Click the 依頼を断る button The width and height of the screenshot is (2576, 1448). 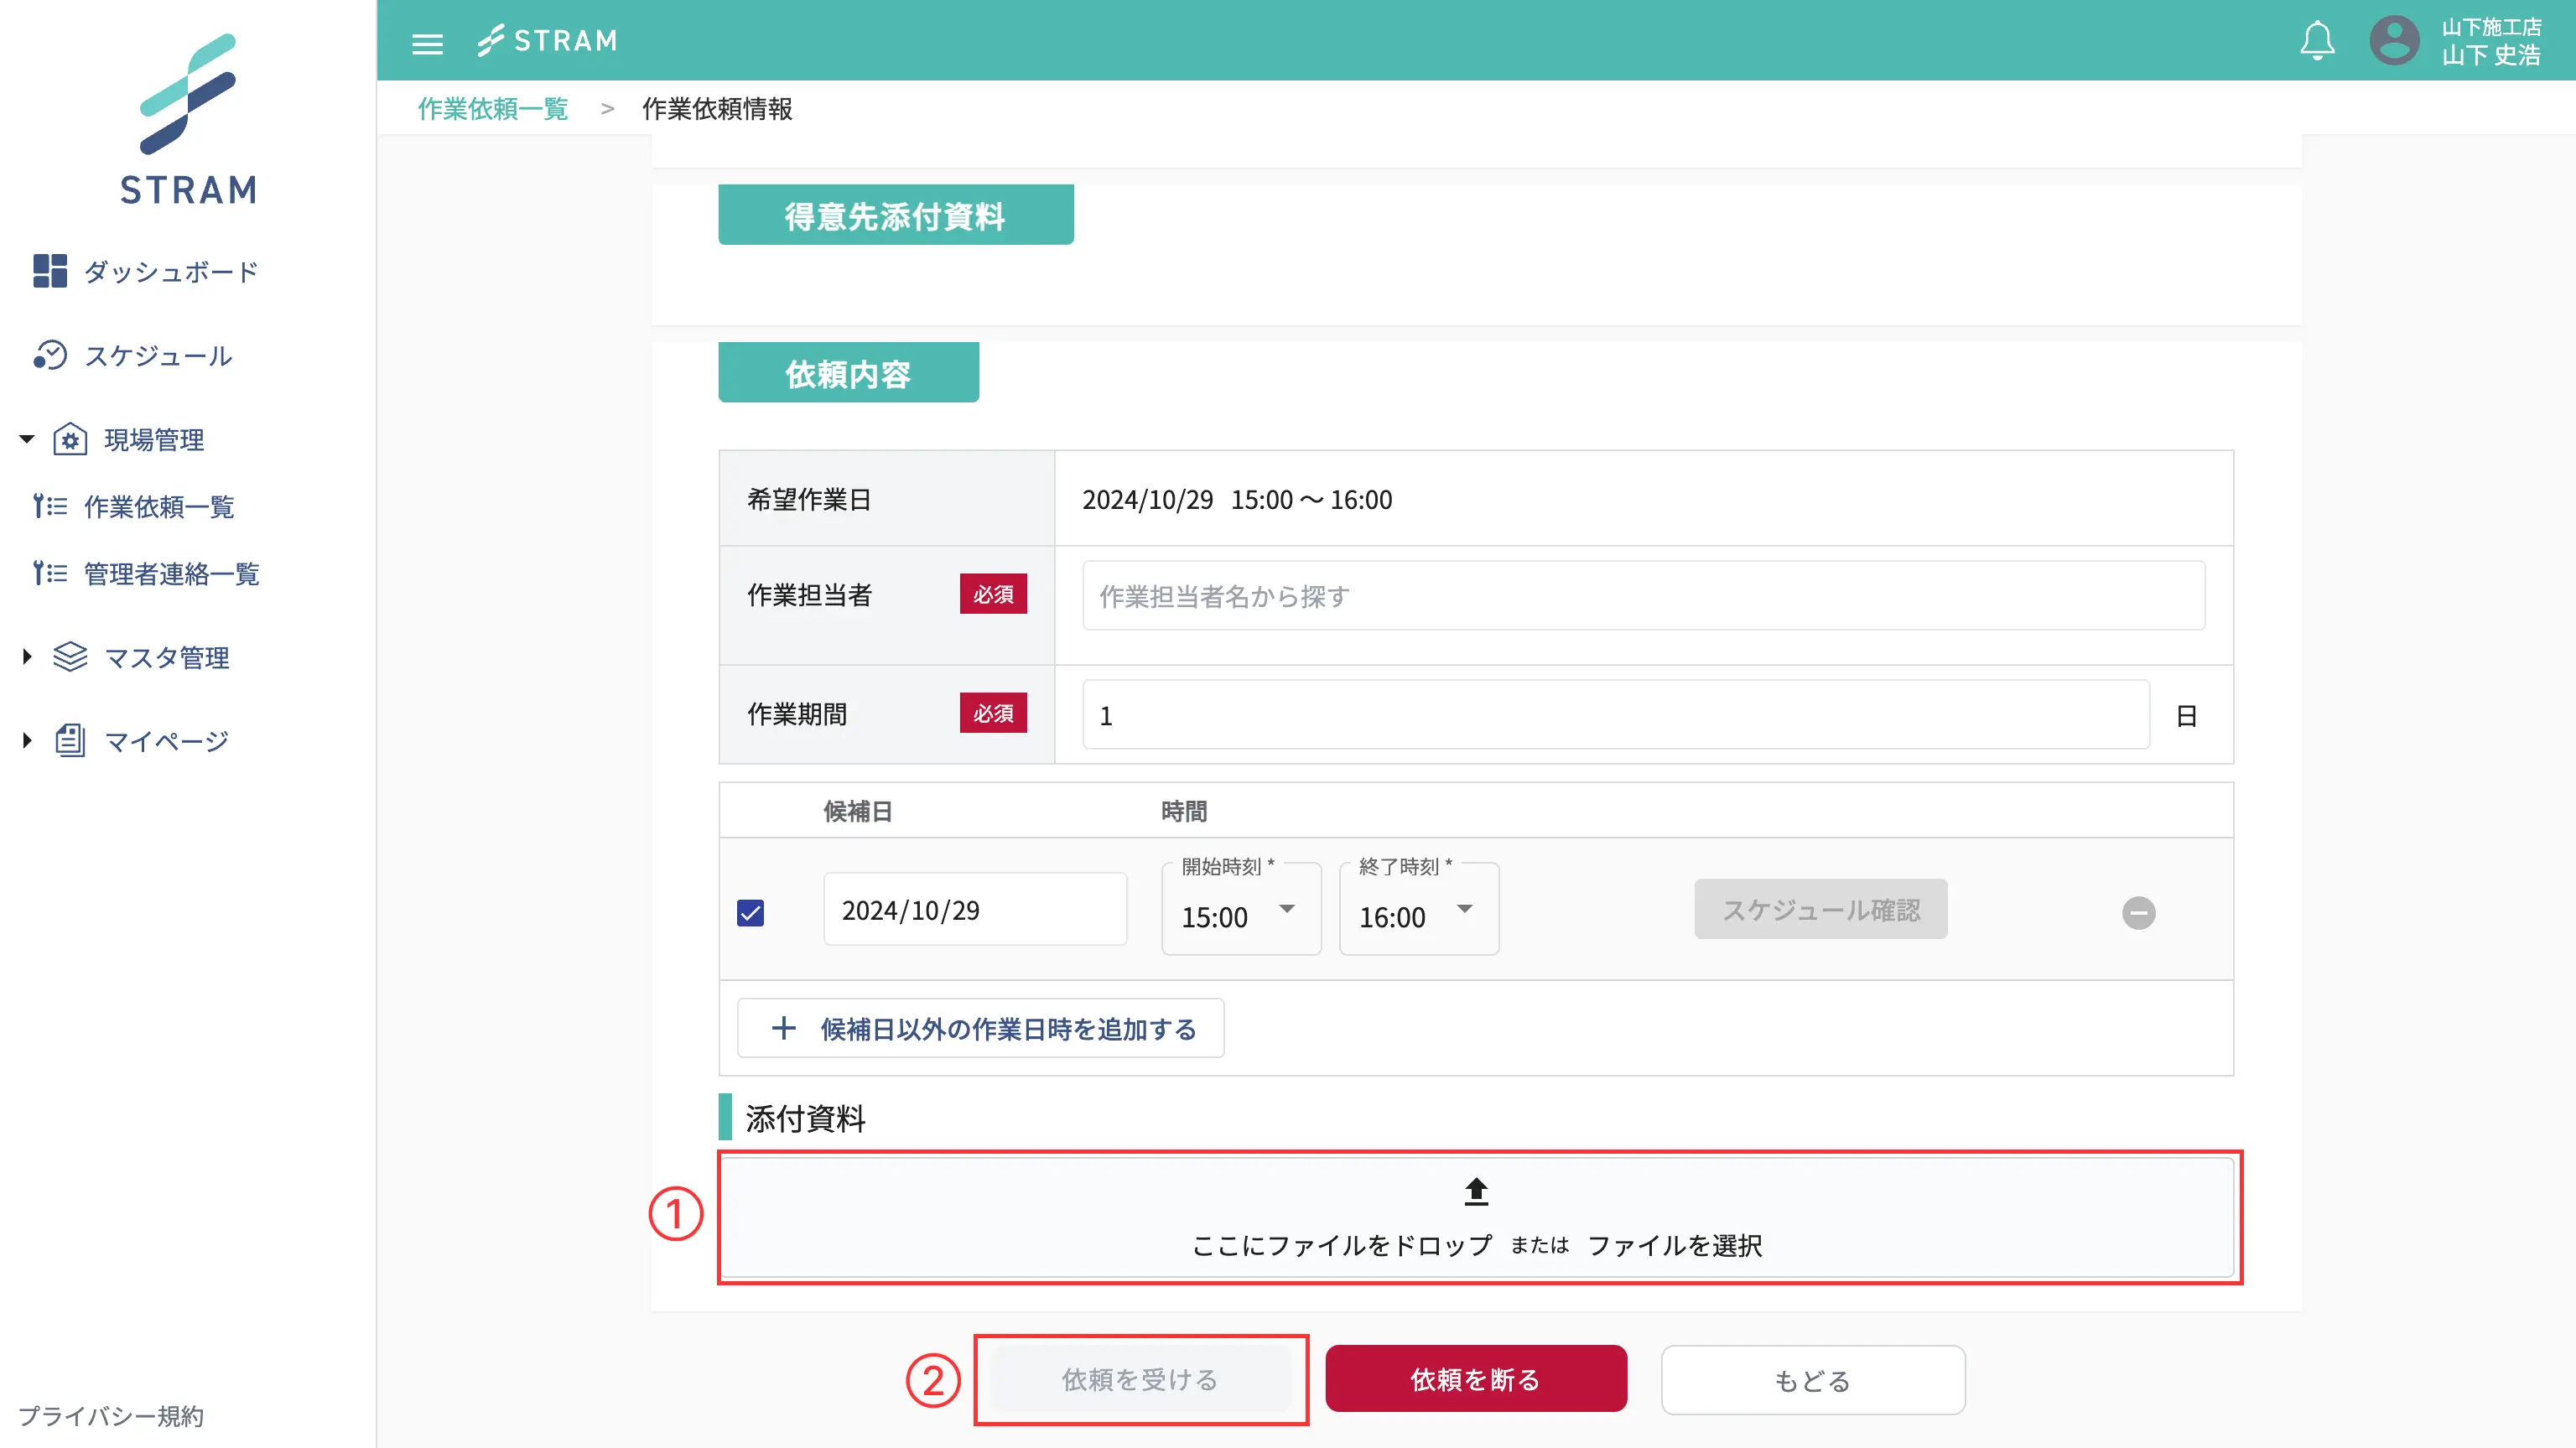coord(1475,1379)
